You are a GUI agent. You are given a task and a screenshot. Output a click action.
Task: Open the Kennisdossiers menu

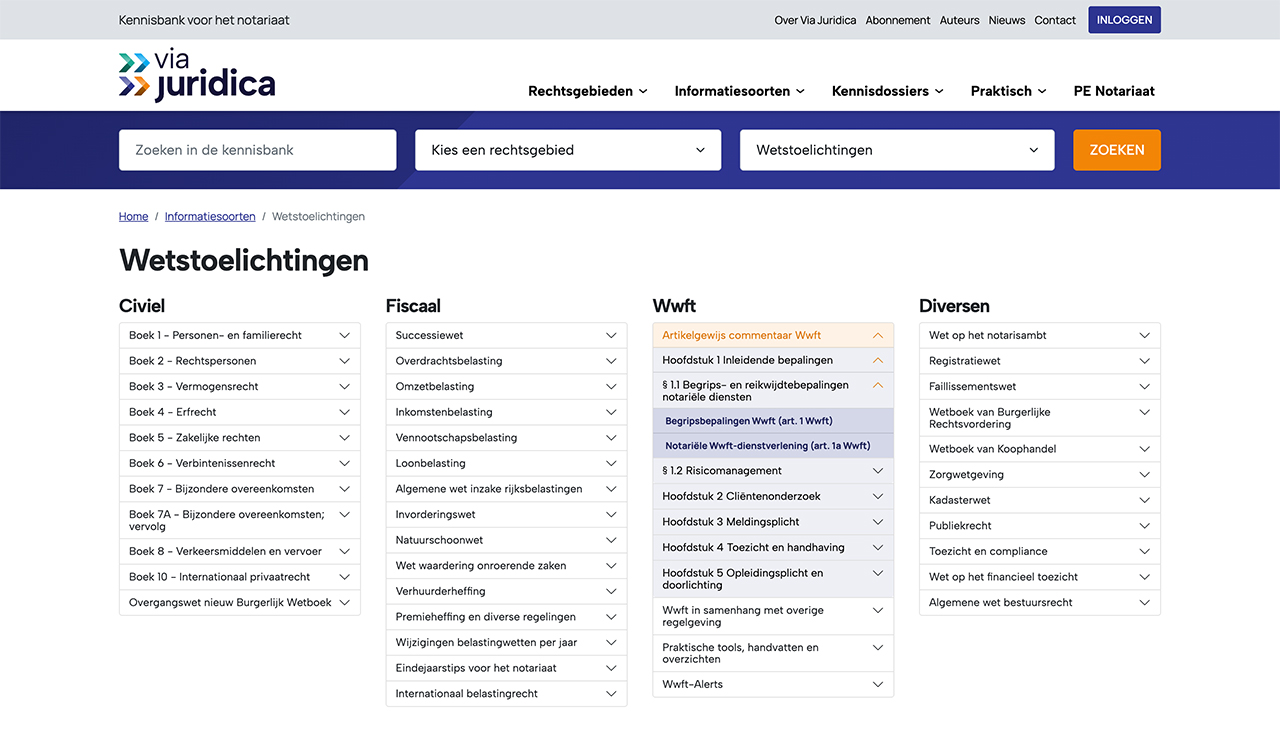888,91
